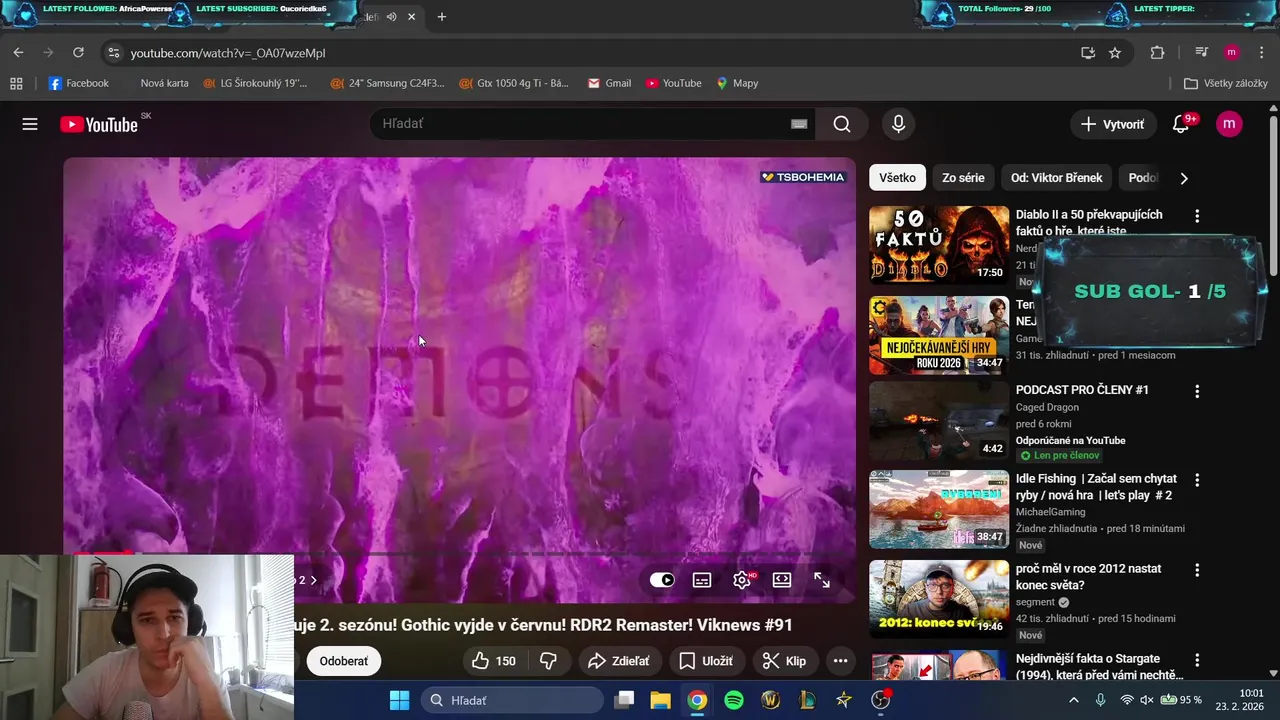This screenshot has width=1280, height=720.
Task: Reload the page in Chrome
Action: point(78,53)
